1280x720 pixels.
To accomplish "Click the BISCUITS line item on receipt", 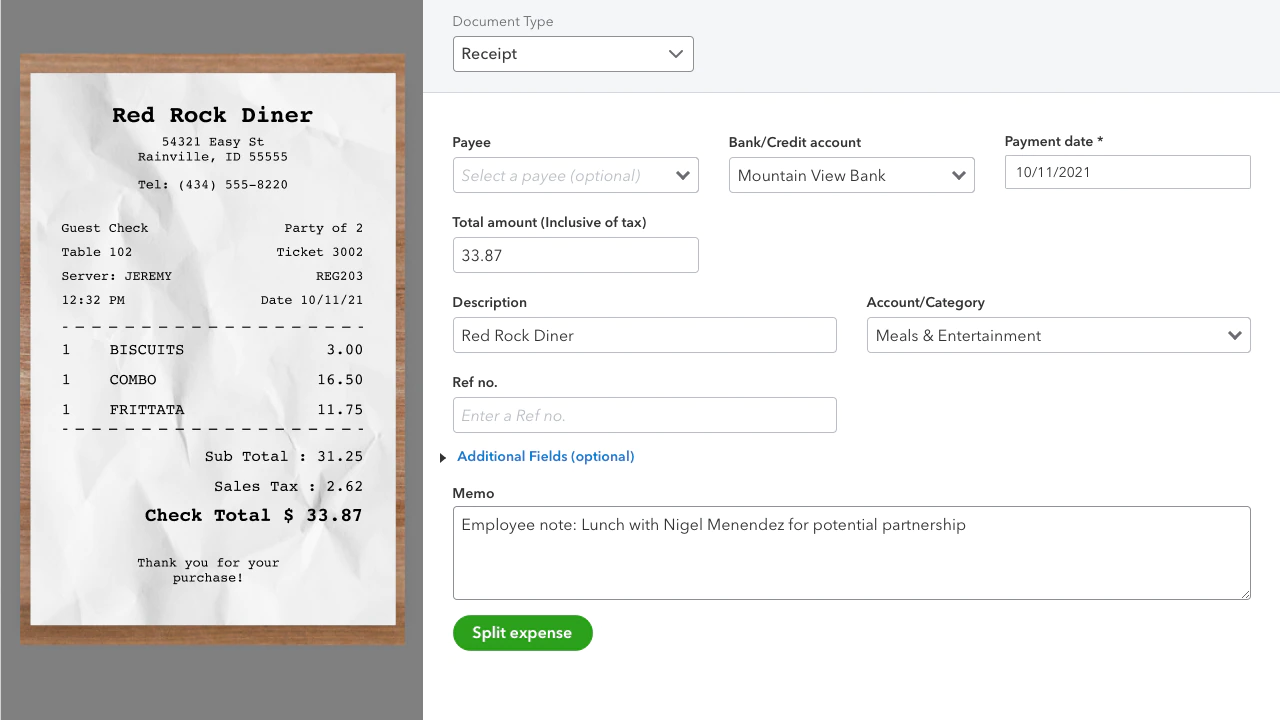I will point(147,350).
